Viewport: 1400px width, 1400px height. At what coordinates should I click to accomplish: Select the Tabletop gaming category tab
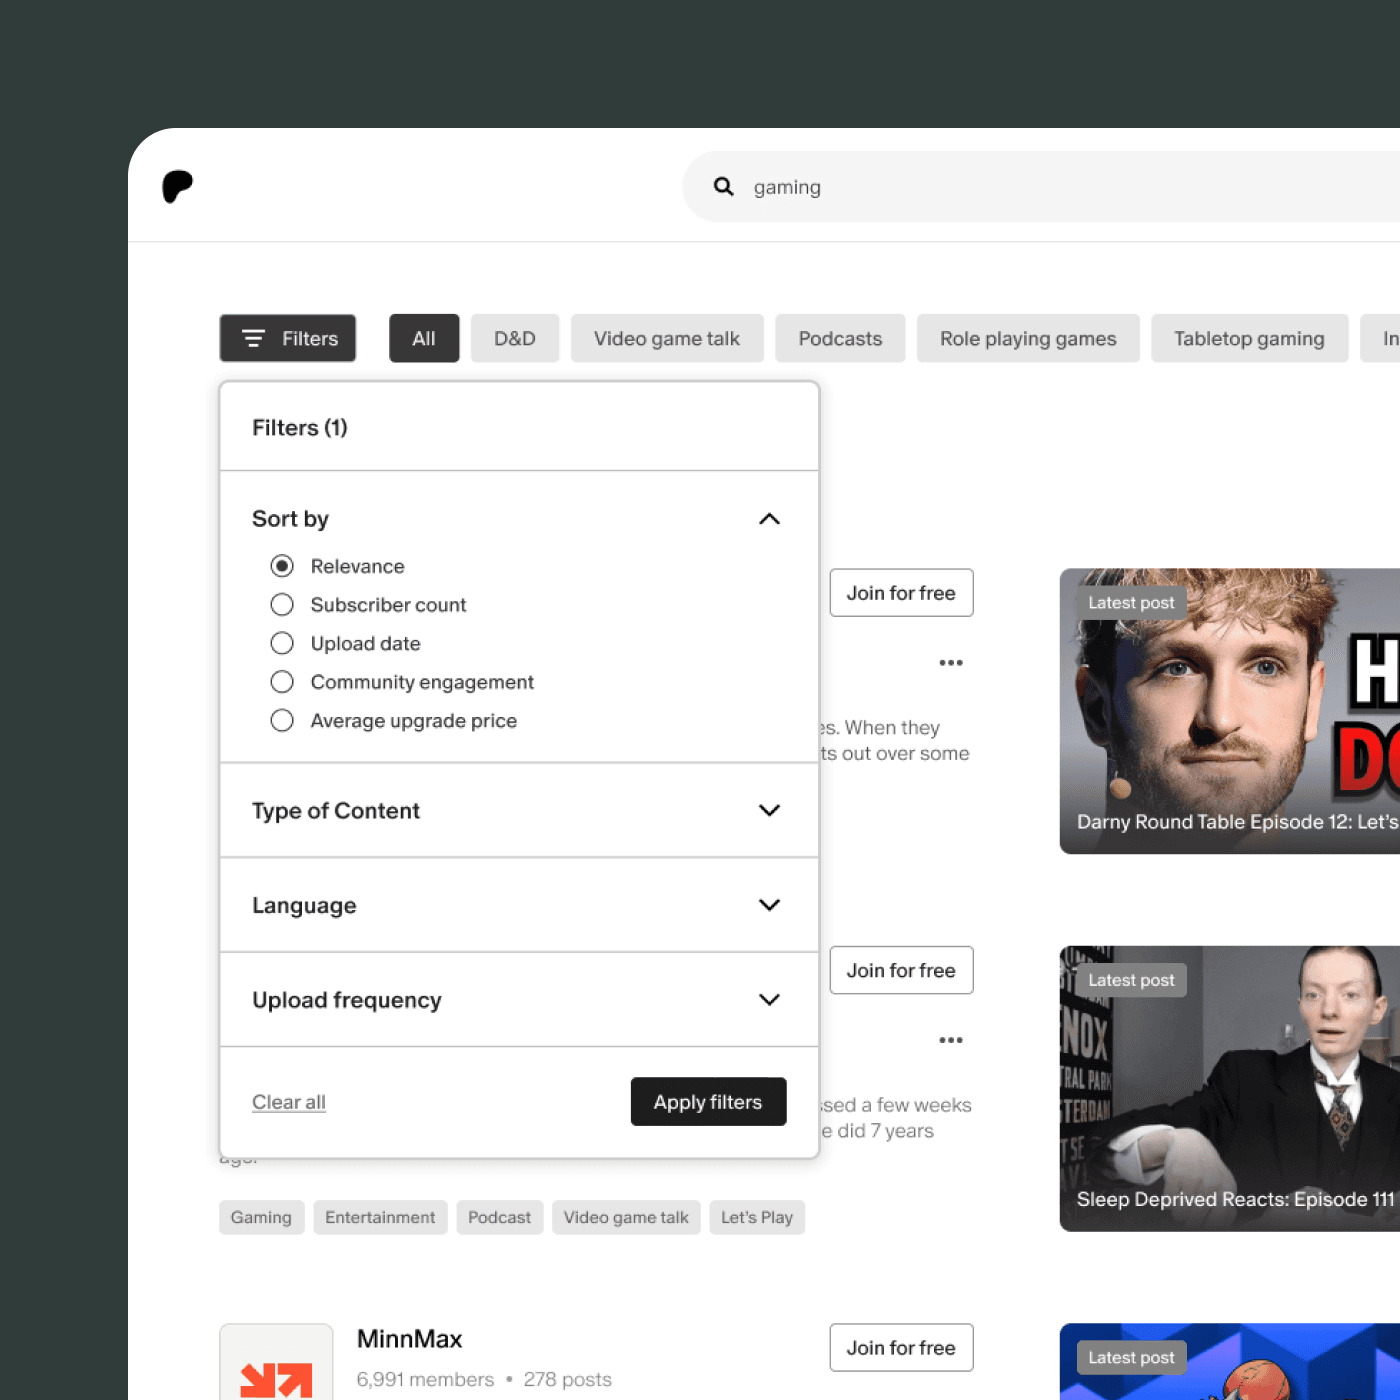pos(1249,338)
